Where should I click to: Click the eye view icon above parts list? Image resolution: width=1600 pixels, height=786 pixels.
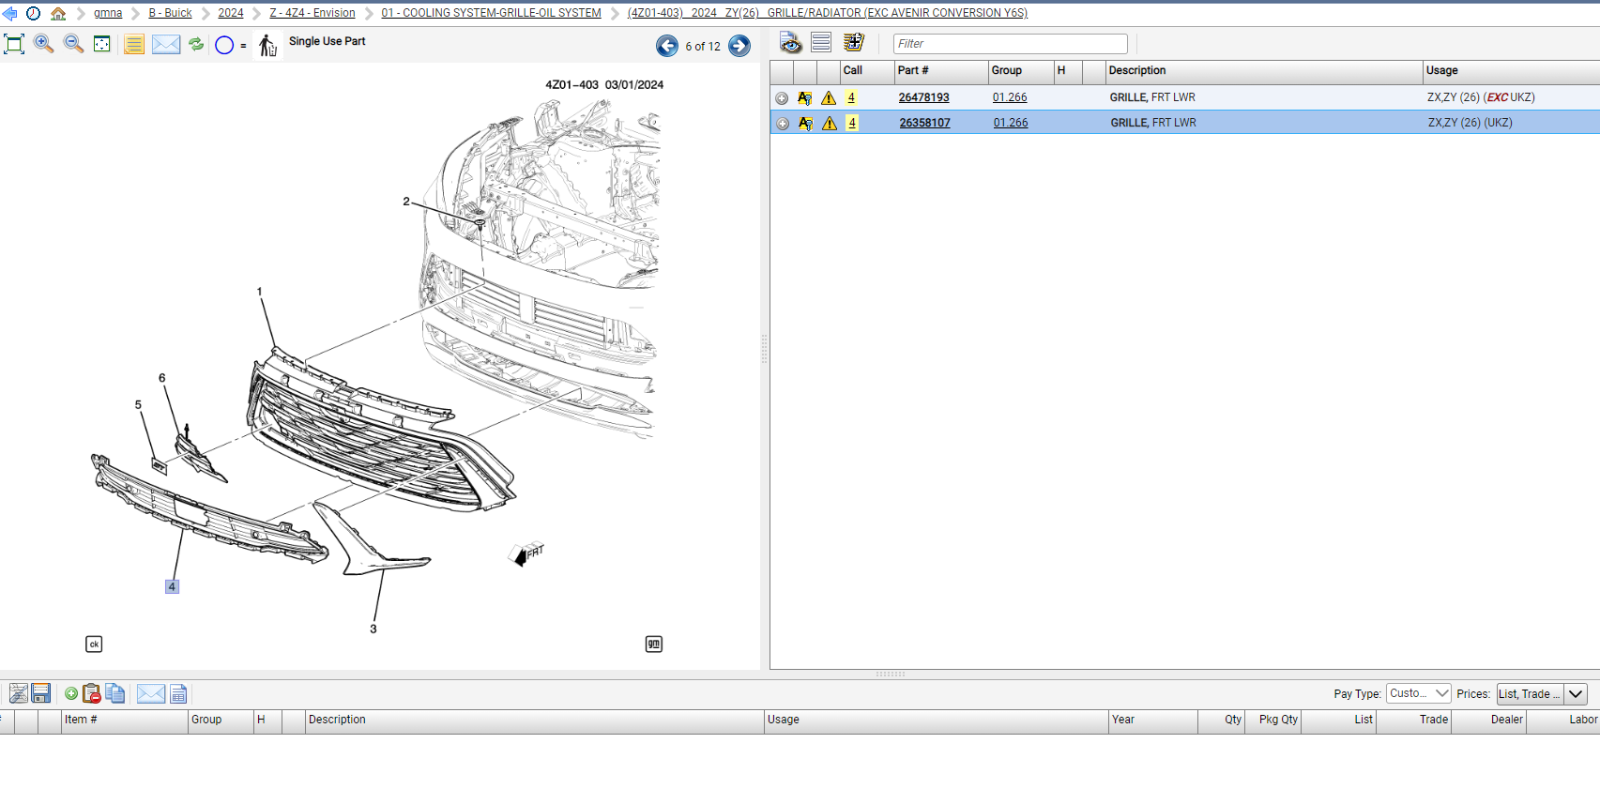pos(790,43)
